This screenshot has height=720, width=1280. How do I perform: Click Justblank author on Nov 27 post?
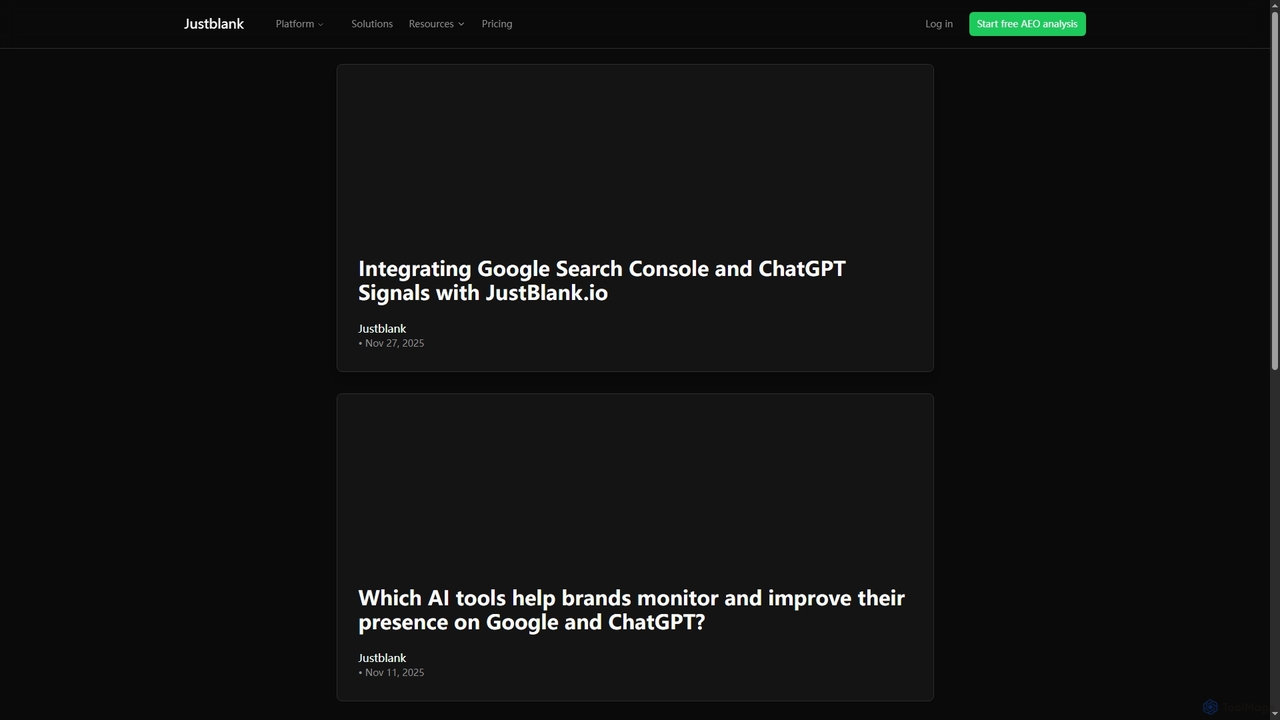(x=382, y=328)
